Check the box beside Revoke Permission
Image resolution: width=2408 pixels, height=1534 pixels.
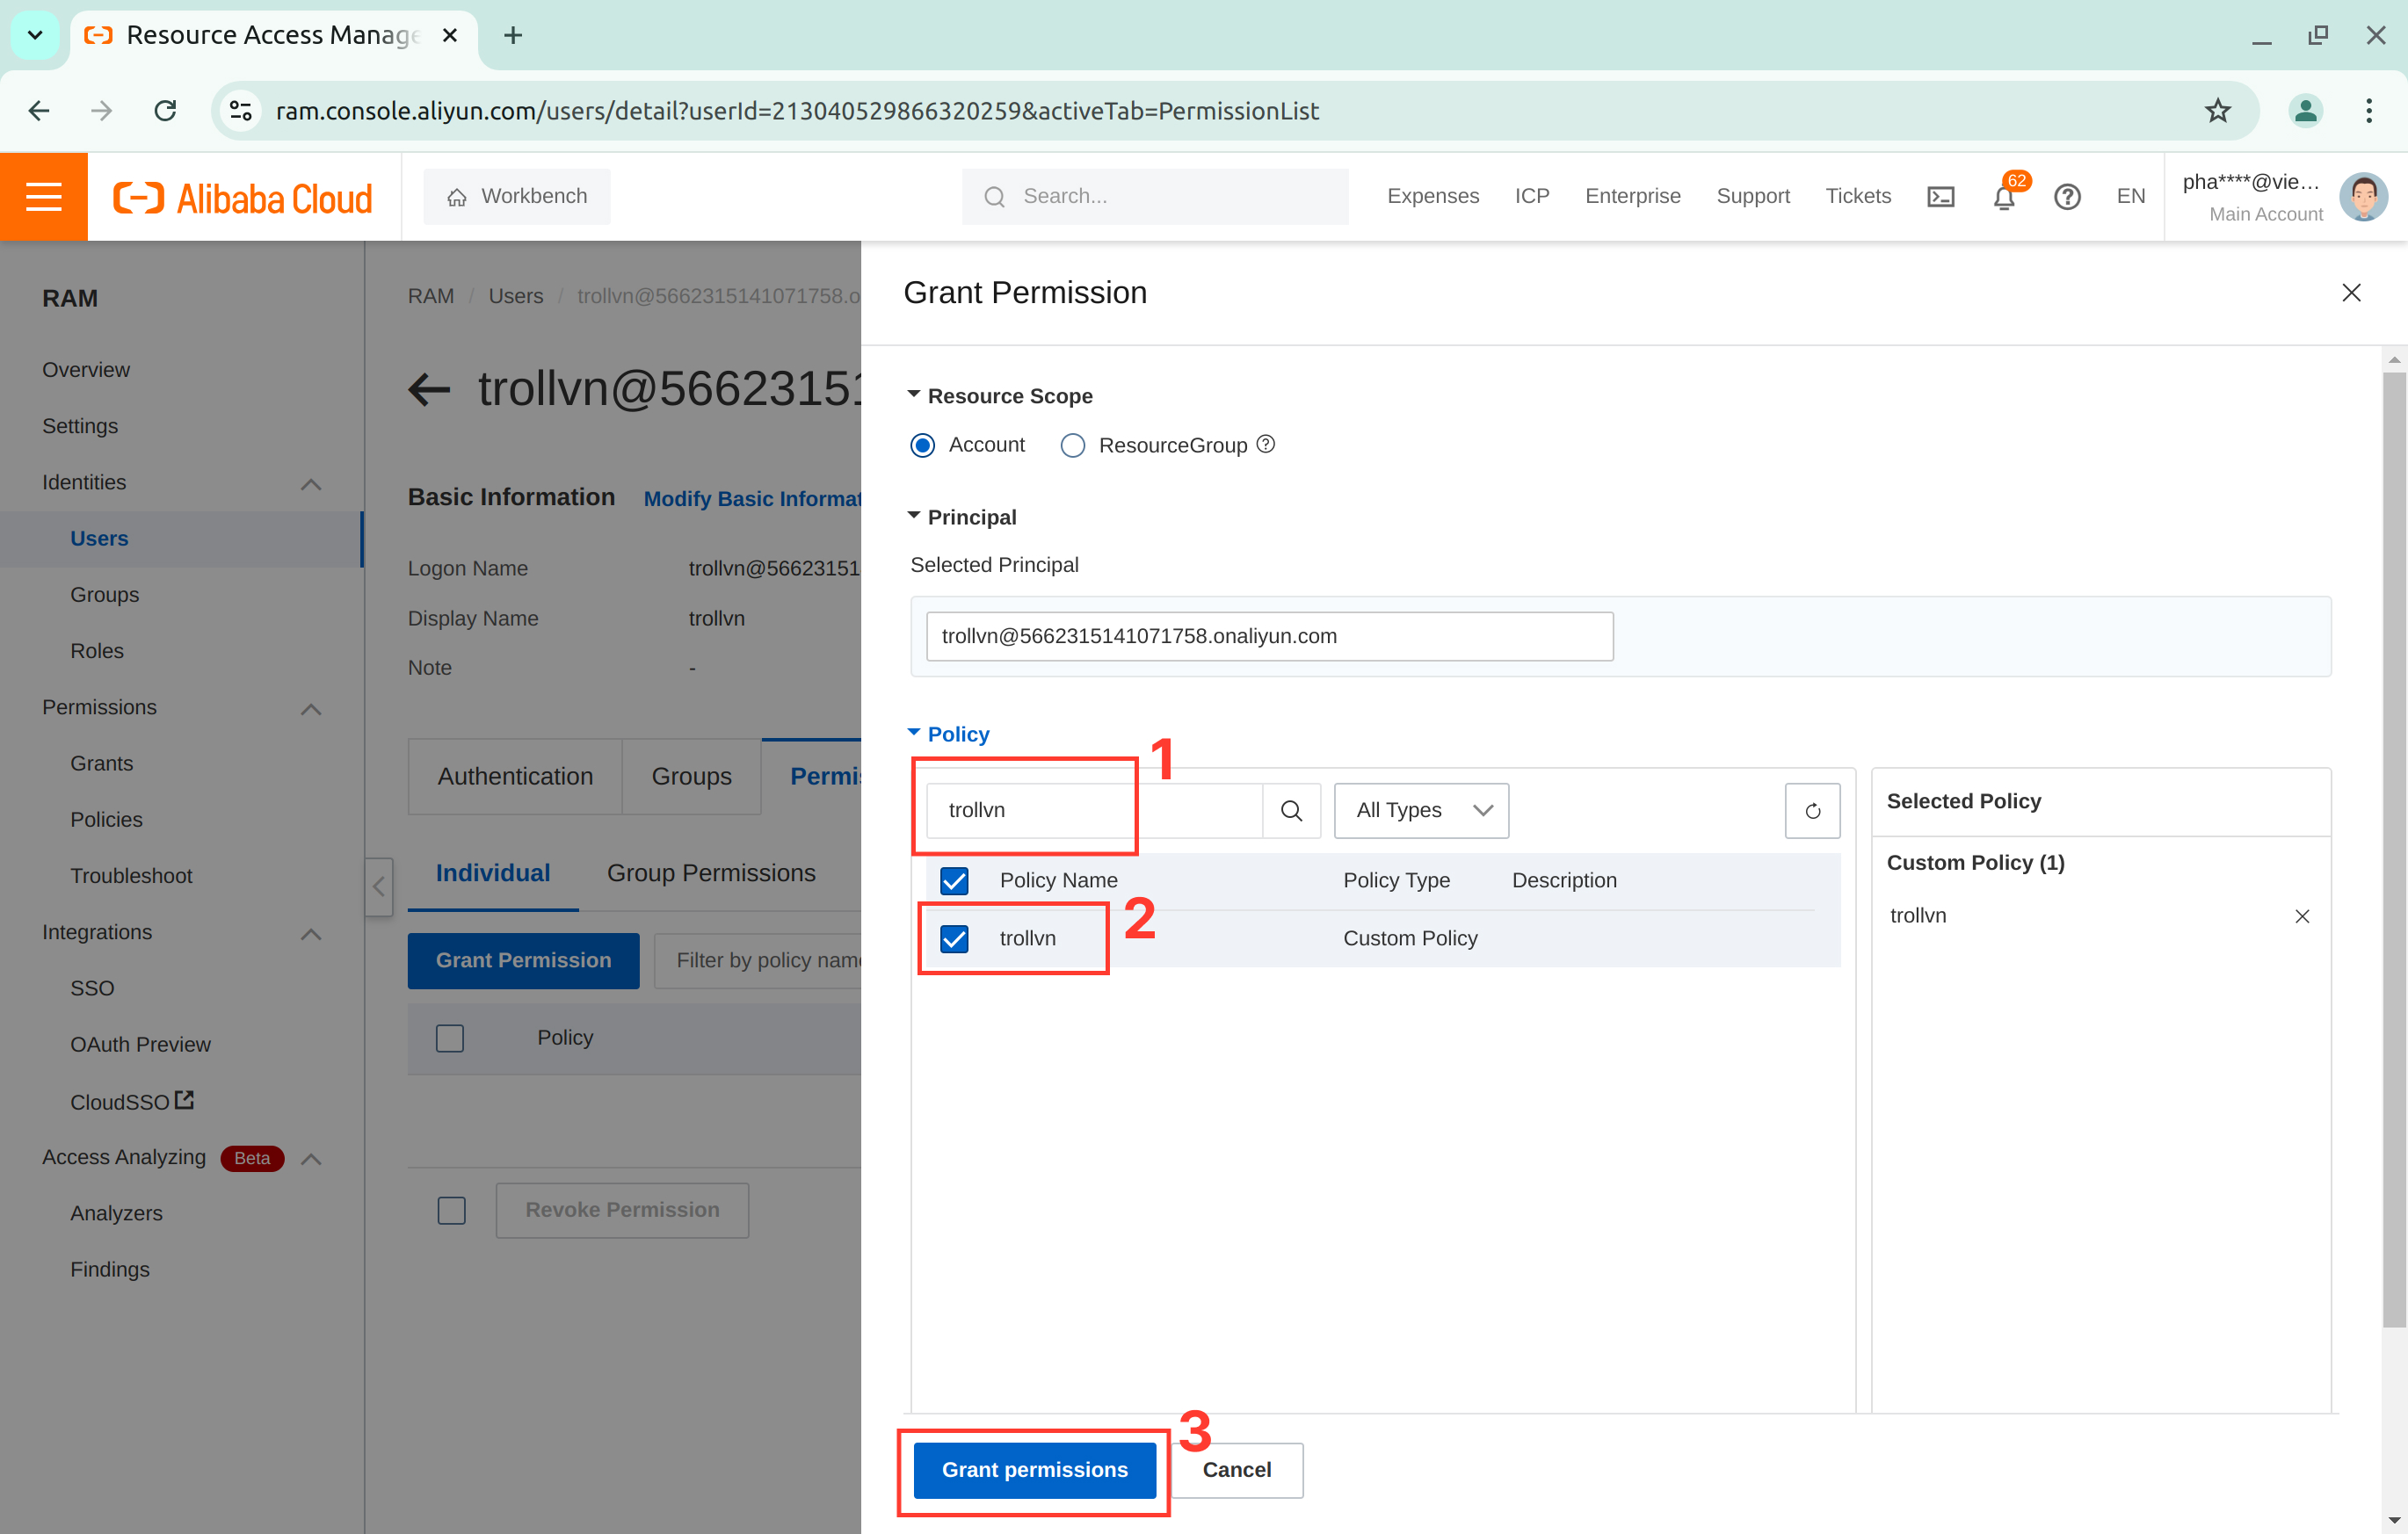[x=452, y=1211]
